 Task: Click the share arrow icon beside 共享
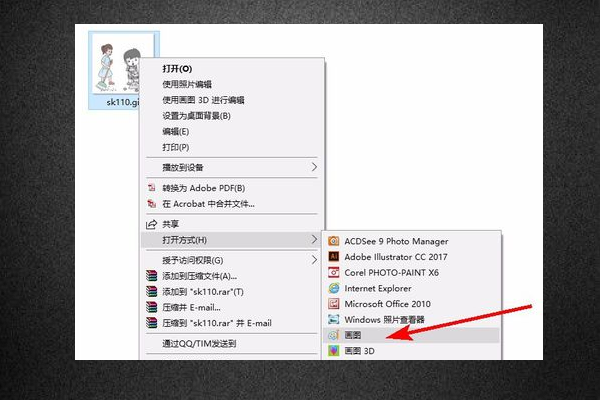click(x=152, y=224)
